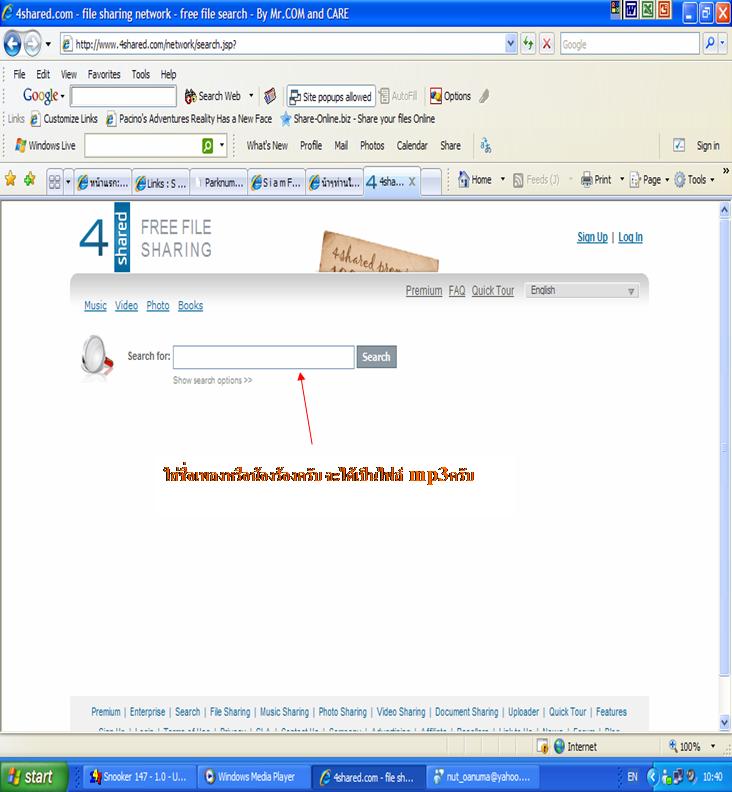This screenshot has height=792, width=732.
Task: Click the translate icon in Windows Live toolbar
Action: click(x=485, y=145)
